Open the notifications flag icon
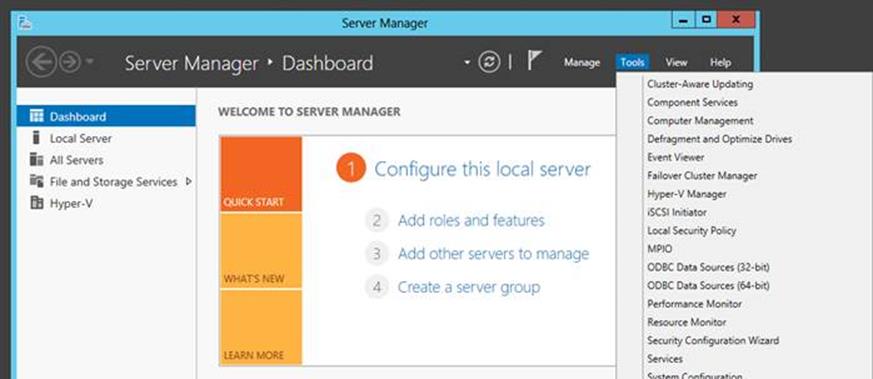 [x=534, y=61]
